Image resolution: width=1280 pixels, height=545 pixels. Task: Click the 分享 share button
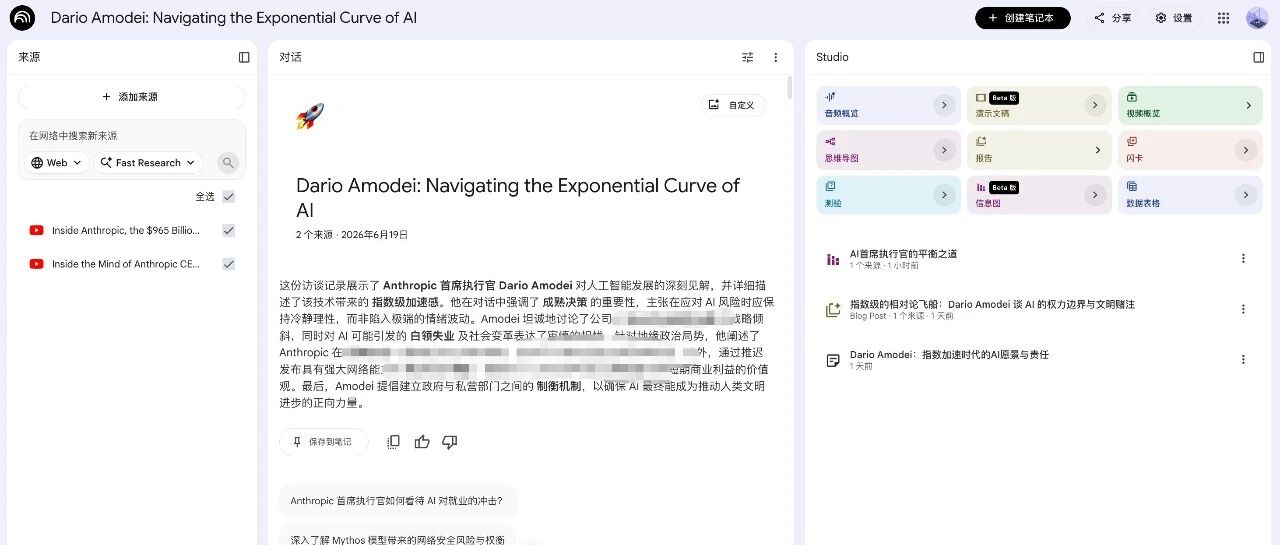[x=1112, y=18]
